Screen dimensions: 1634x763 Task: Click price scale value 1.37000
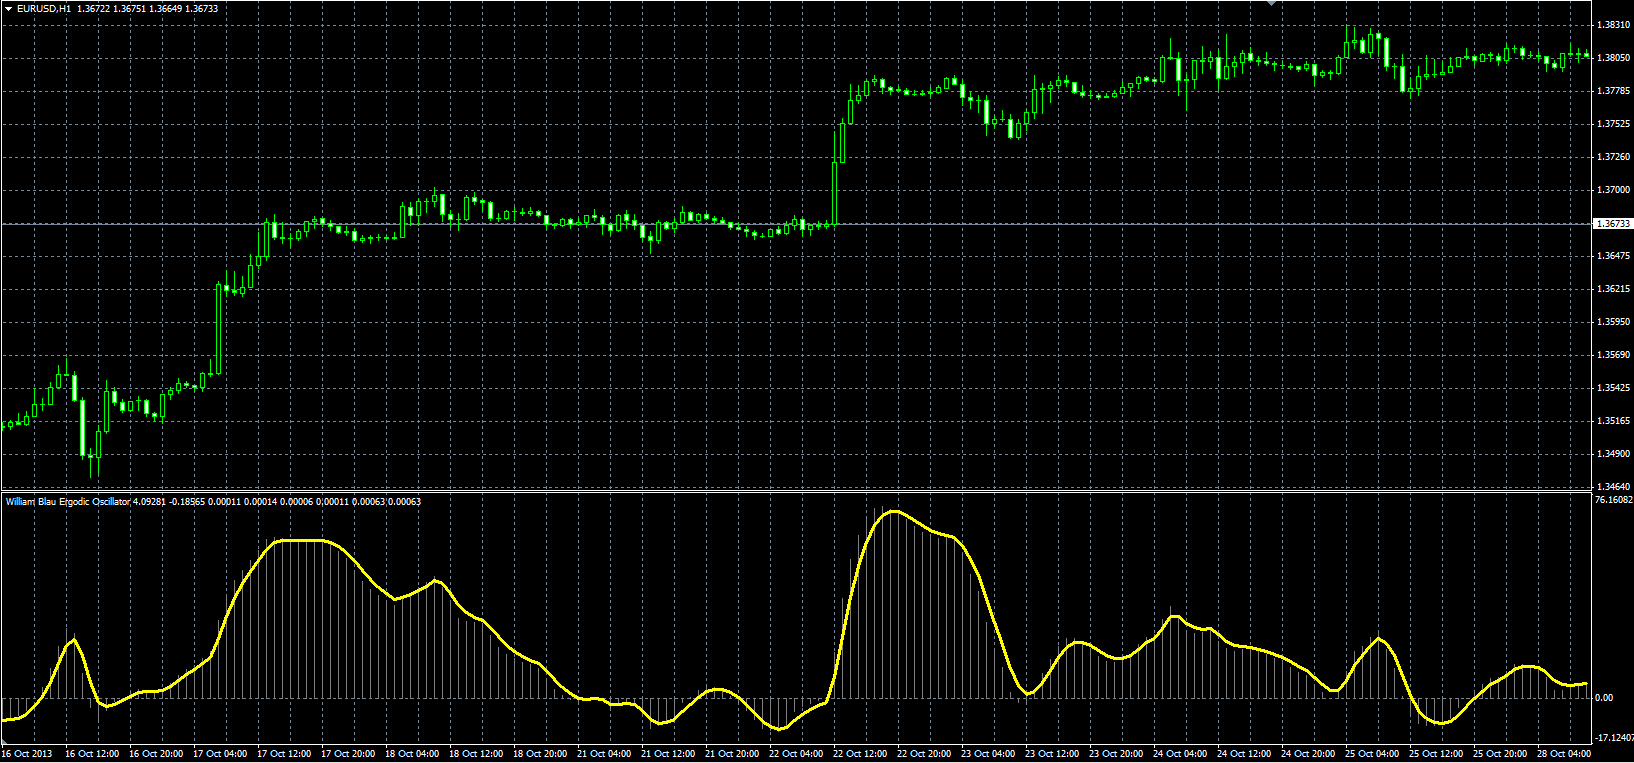pyautogui.click(x=1614, y=190)
